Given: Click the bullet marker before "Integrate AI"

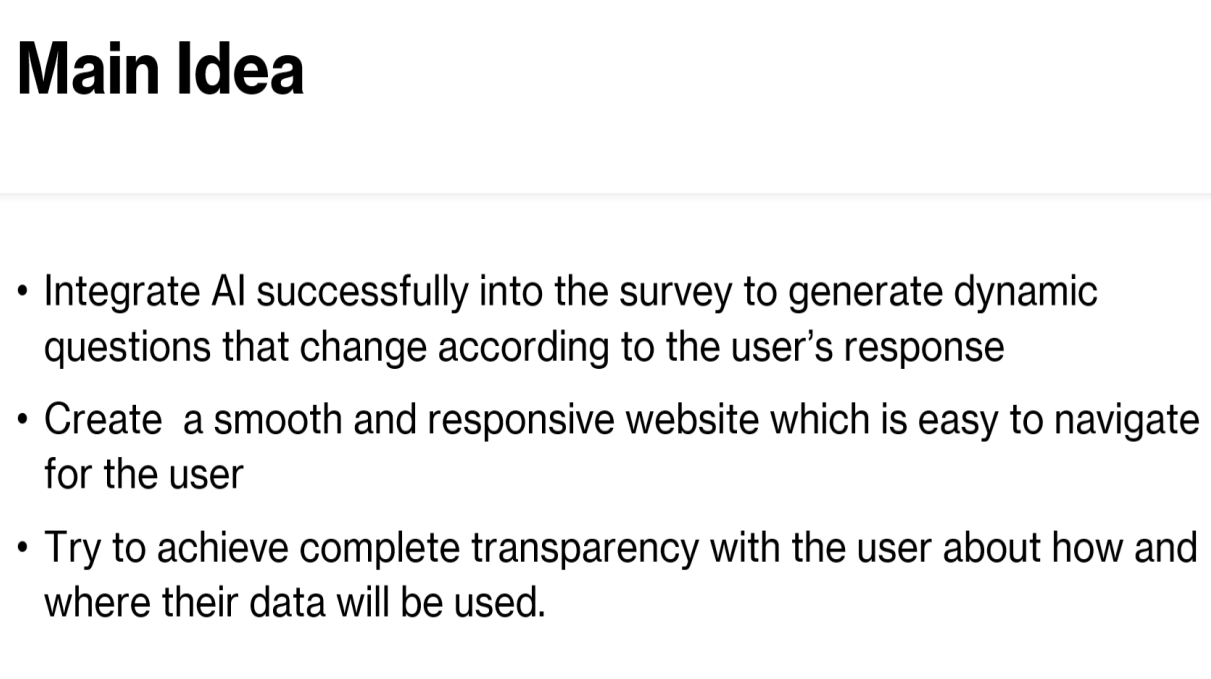Looking at the screenshot, I should click(23, 295).
